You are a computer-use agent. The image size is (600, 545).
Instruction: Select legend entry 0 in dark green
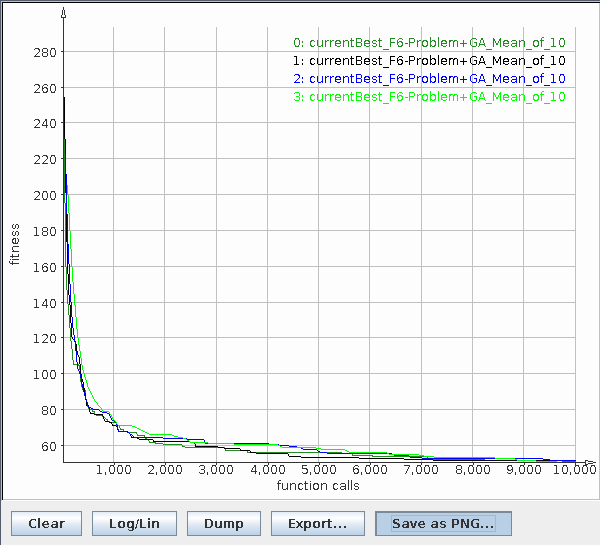(x=429, y=43)
